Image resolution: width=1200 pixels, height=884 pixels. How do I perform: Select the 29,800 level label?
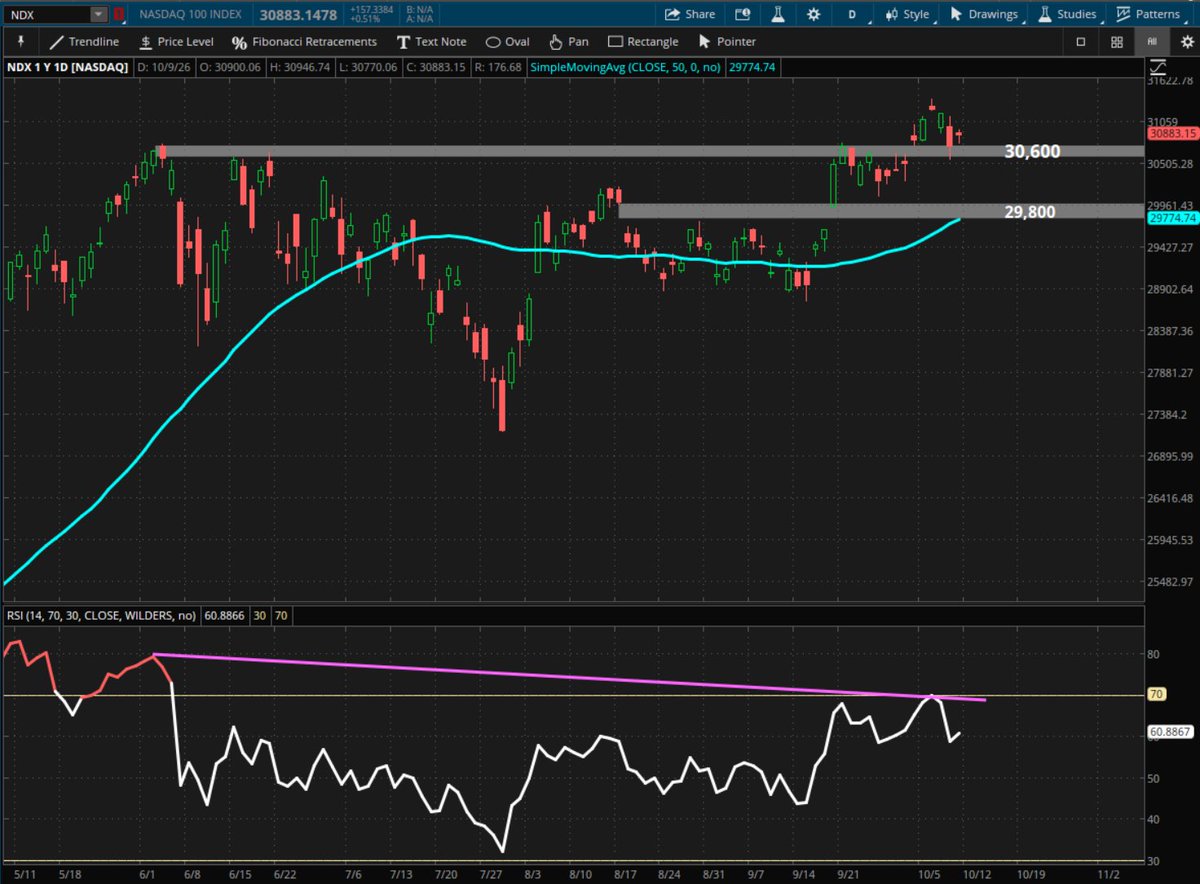coord(1028,211)
